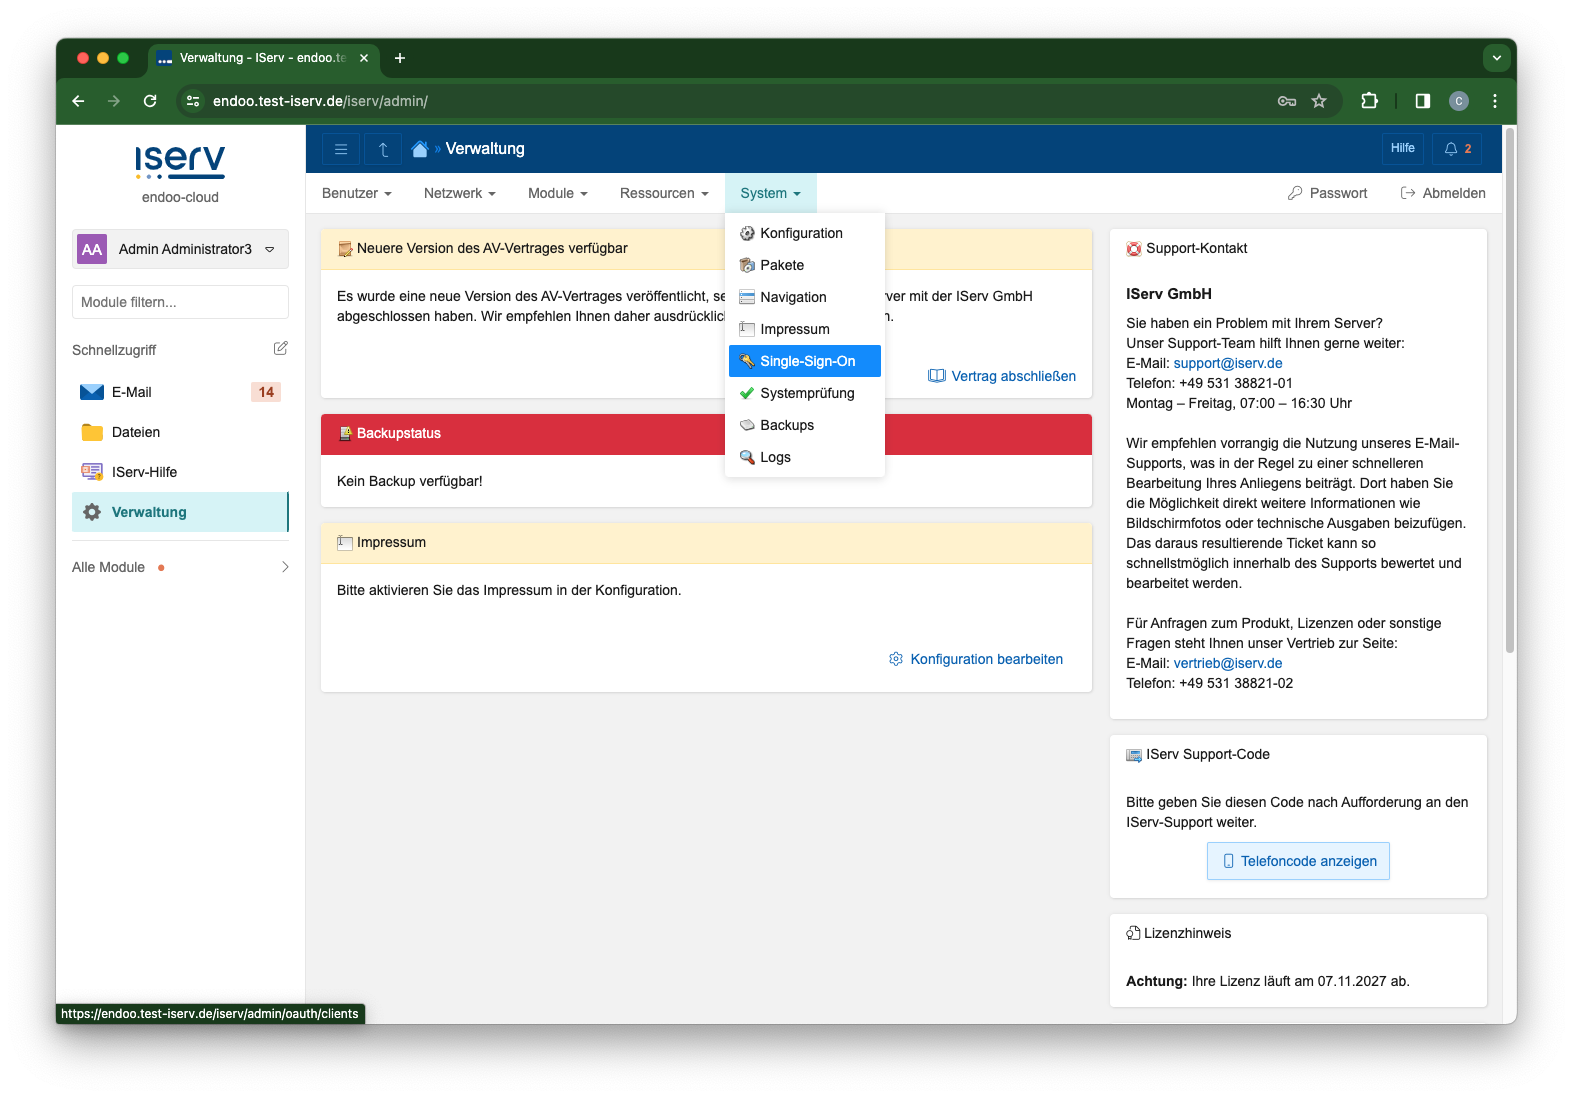Image resolution: width=1573 pixels, height=1098 pixels.
Task: Edit Schnellzugriff with the pencil icon
Action: point(281,348)
